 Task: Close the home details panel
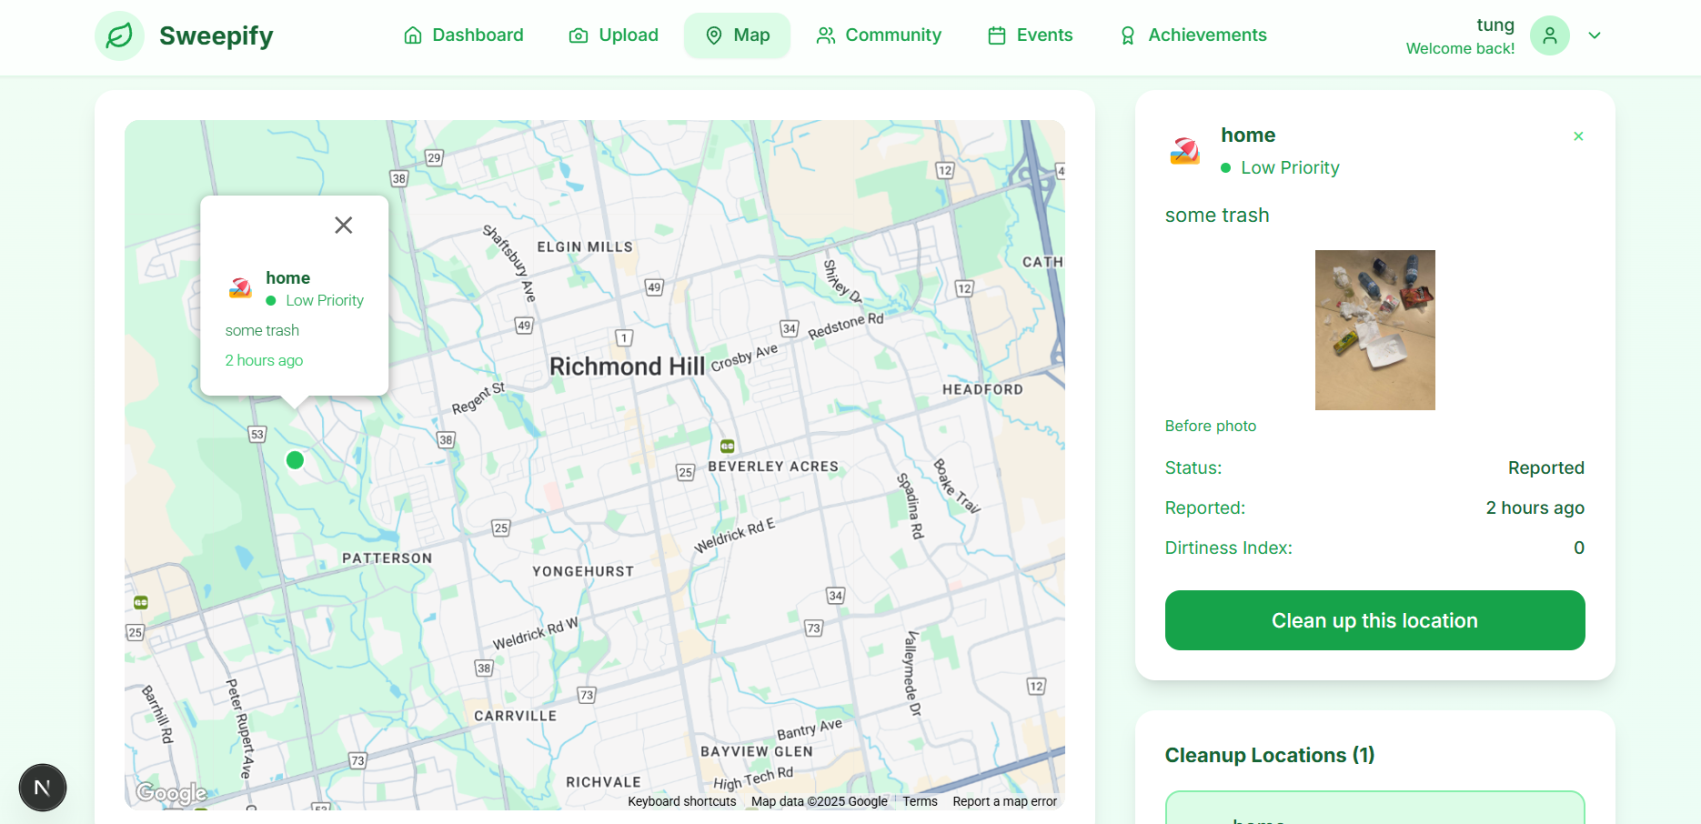pyautogui.click(x=1578, y=136)
